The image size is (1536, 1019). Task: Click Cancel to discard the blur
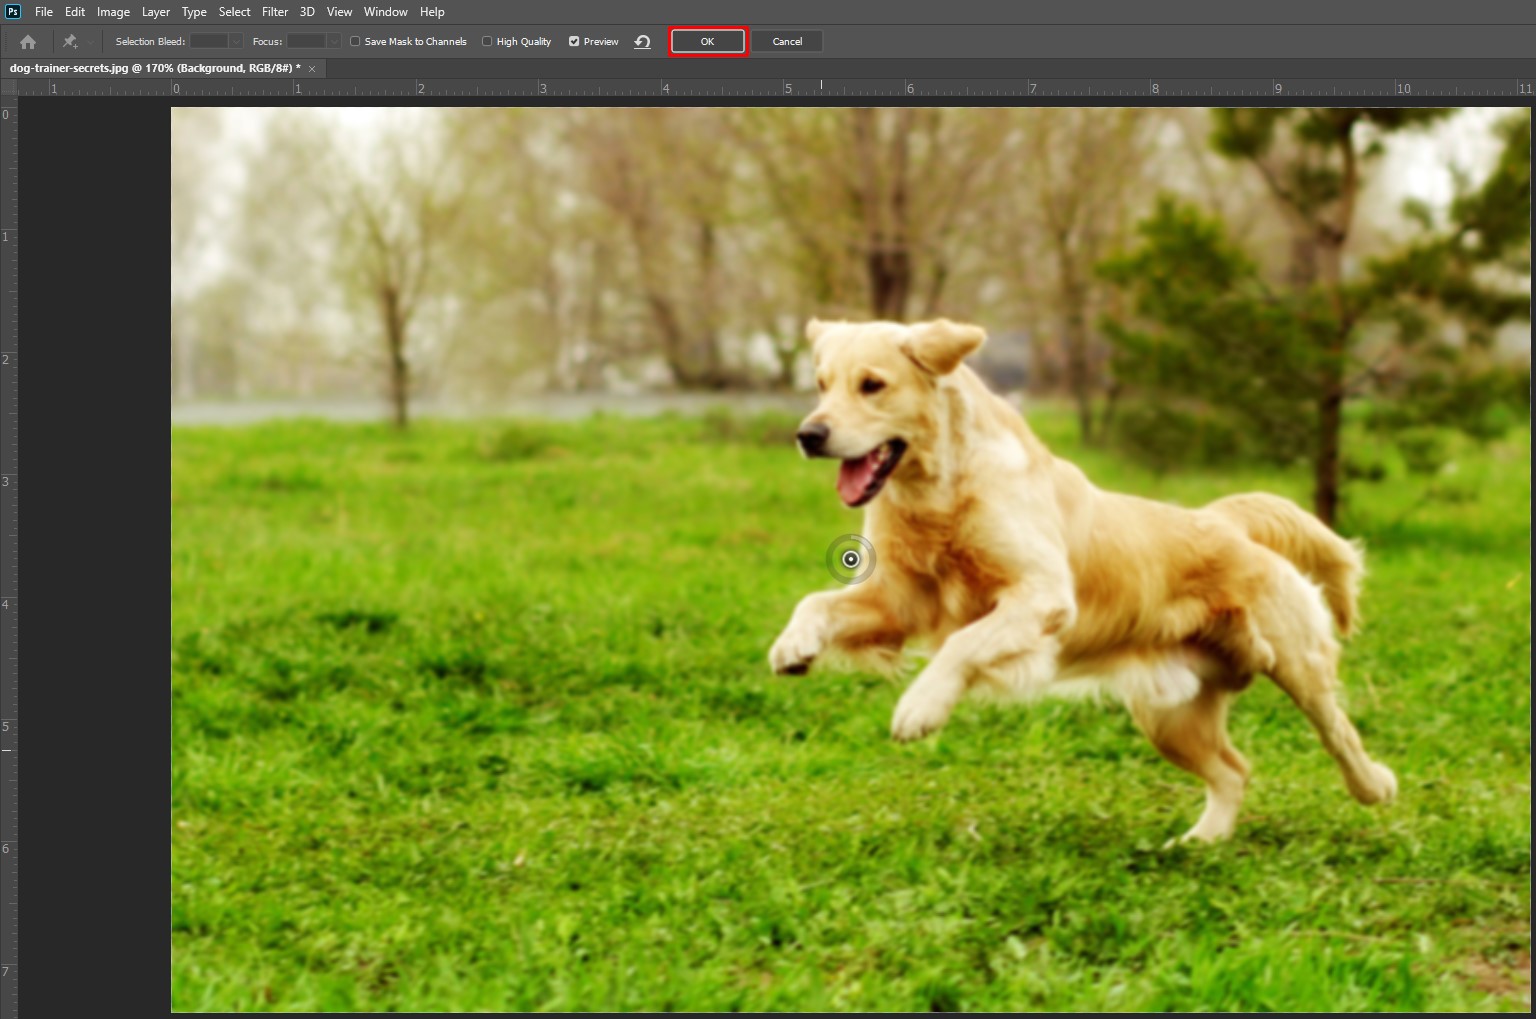787,42
